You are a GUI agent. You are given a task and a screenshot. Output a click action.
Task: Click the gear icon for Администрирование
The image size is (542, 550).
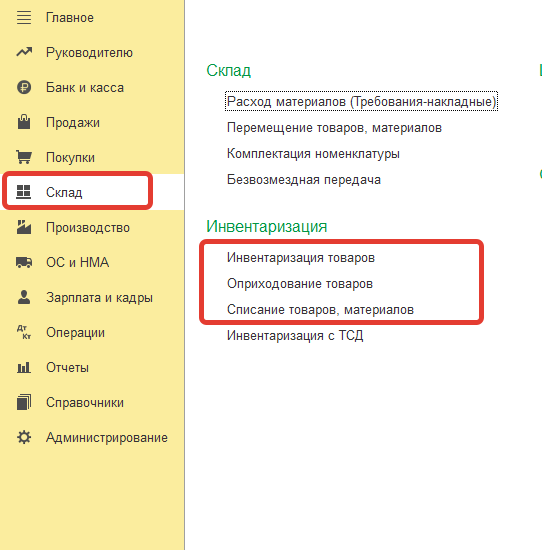click(x=24, y=437)
